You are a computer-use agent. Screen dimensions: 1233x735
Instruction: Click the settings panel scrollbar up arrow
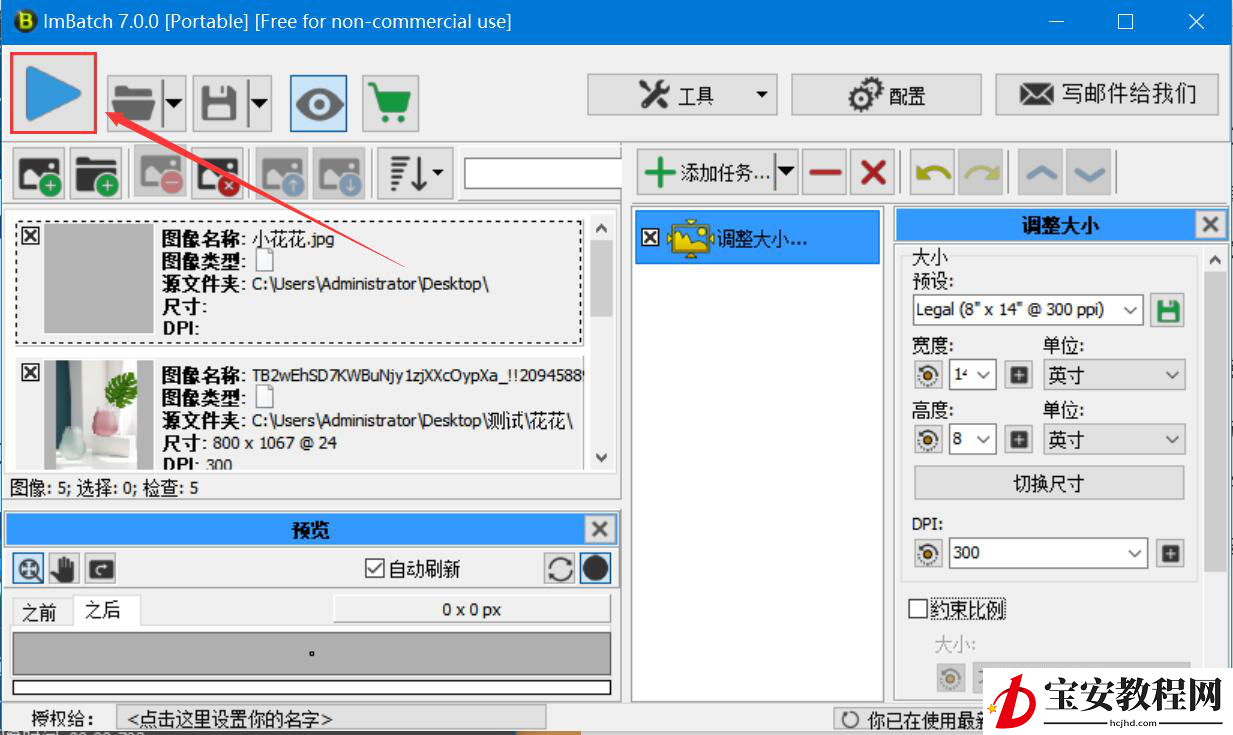pos(1215,260)
